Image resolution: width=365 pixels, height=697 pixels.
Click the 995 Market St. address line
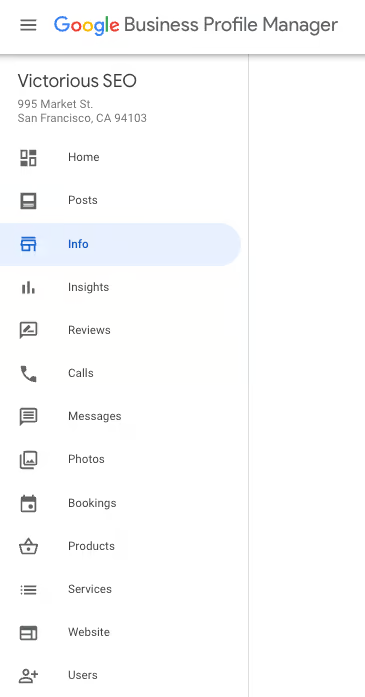point(55,104)
